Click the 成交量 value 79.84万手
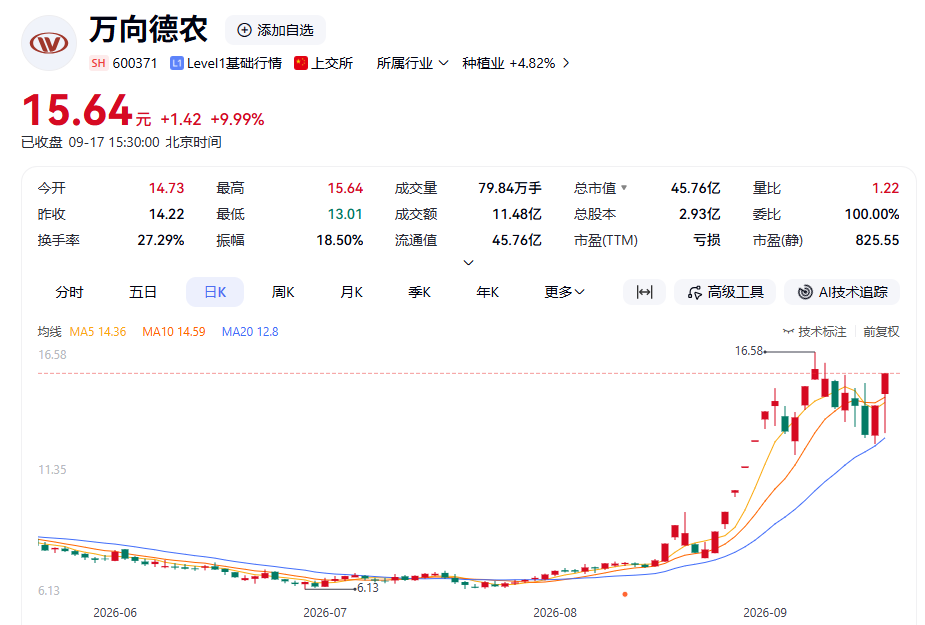The width and height of the screenshot is (925, 625). 510,188
